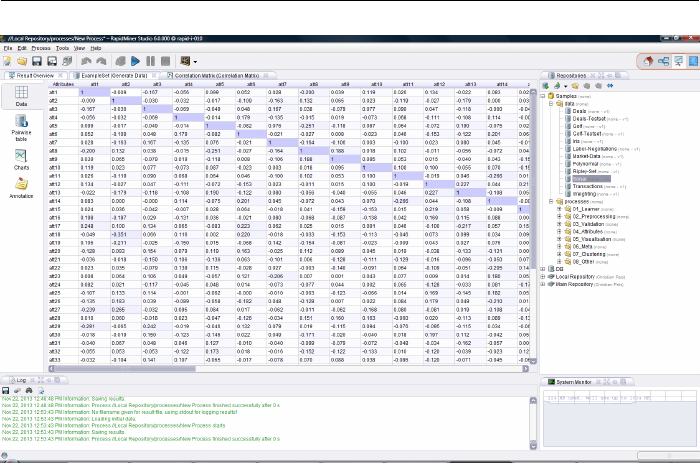The image size is (700, 463).
Task: Open the Design perspective icon
Action: pos(663,61)
